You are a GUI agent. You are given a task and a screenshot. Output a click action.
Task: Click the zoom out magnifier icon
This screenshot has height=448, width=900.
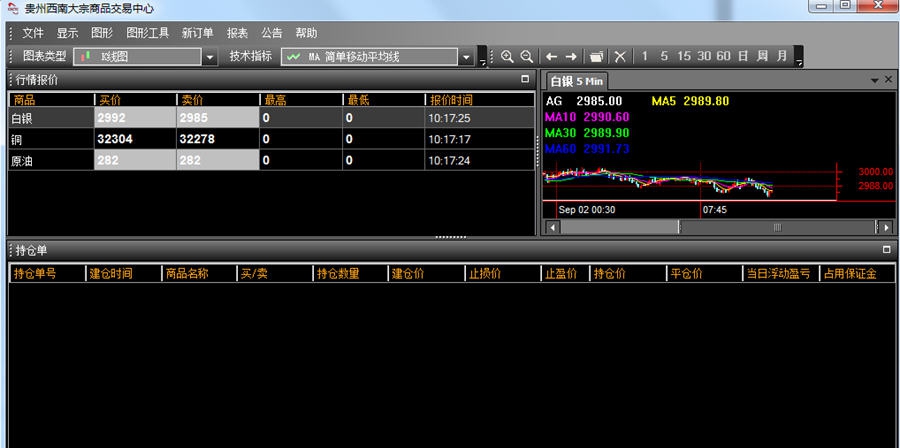click(x=526, y=57)
